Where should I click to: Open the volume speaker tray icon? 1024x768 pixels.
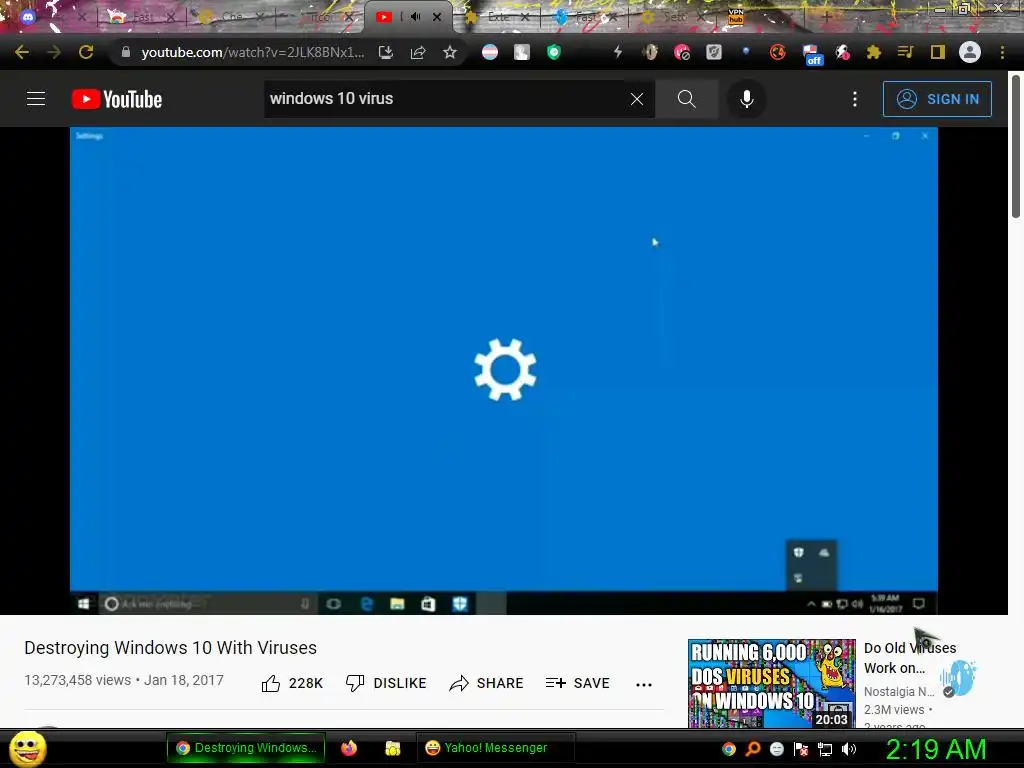pos(849,749)
